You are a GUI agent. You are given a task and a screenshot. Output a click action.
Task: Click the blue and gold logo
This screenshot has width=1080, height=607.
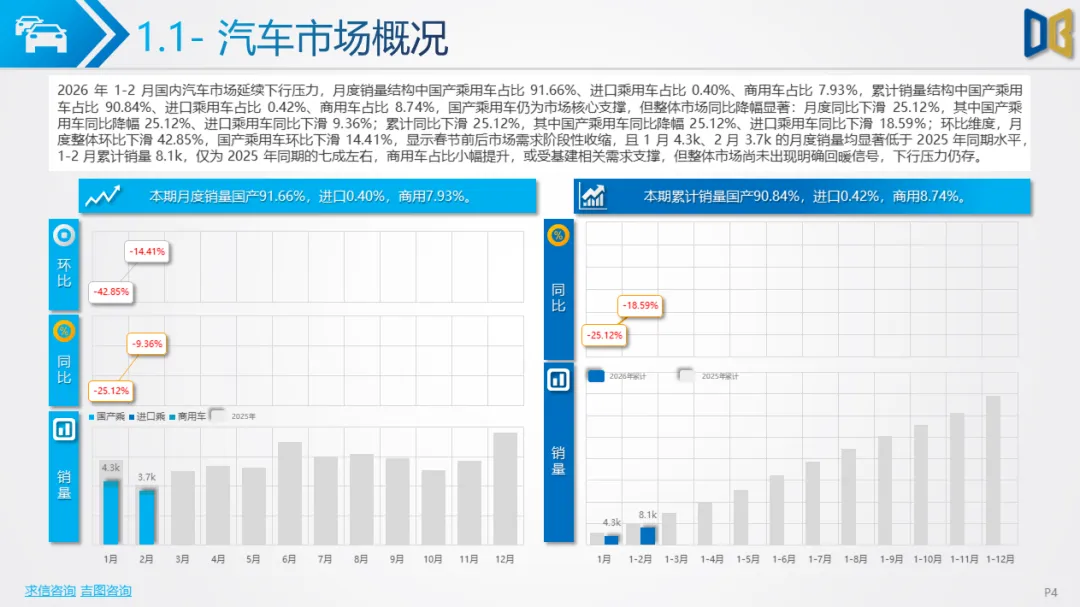(x=1048, y=32)
